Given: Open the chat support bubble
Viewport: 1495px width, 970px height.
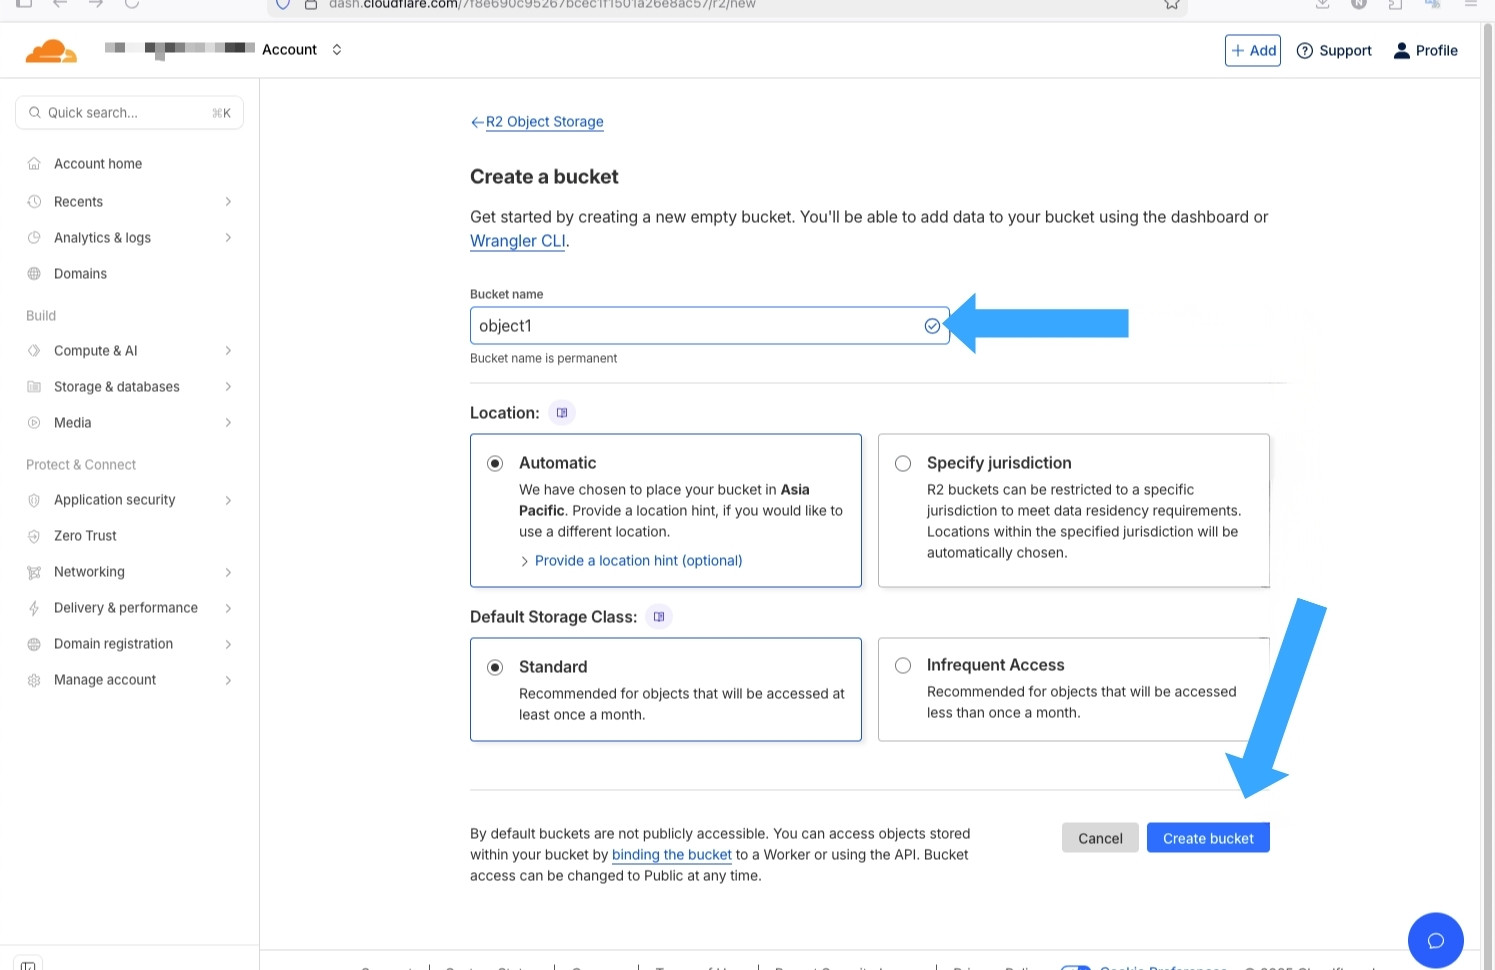Looking at the screenshot, I should pos(1436,940).
